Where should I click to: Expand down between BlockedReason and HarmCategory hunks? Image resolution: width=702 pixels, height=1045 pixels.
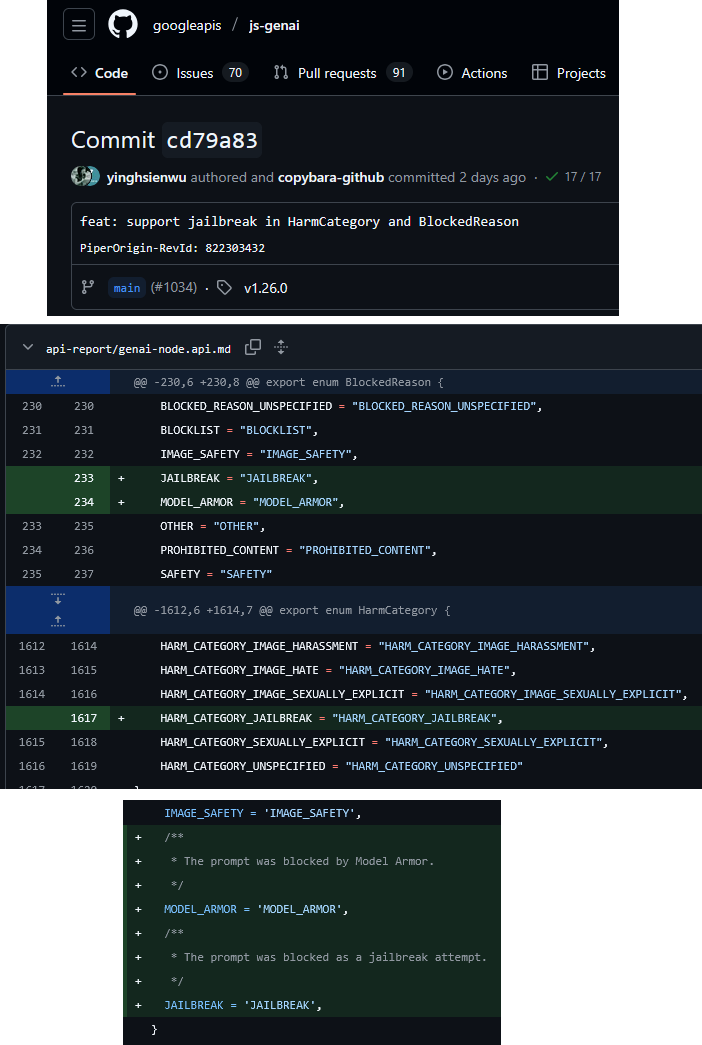pyautogui.click(x=58, y=598)
